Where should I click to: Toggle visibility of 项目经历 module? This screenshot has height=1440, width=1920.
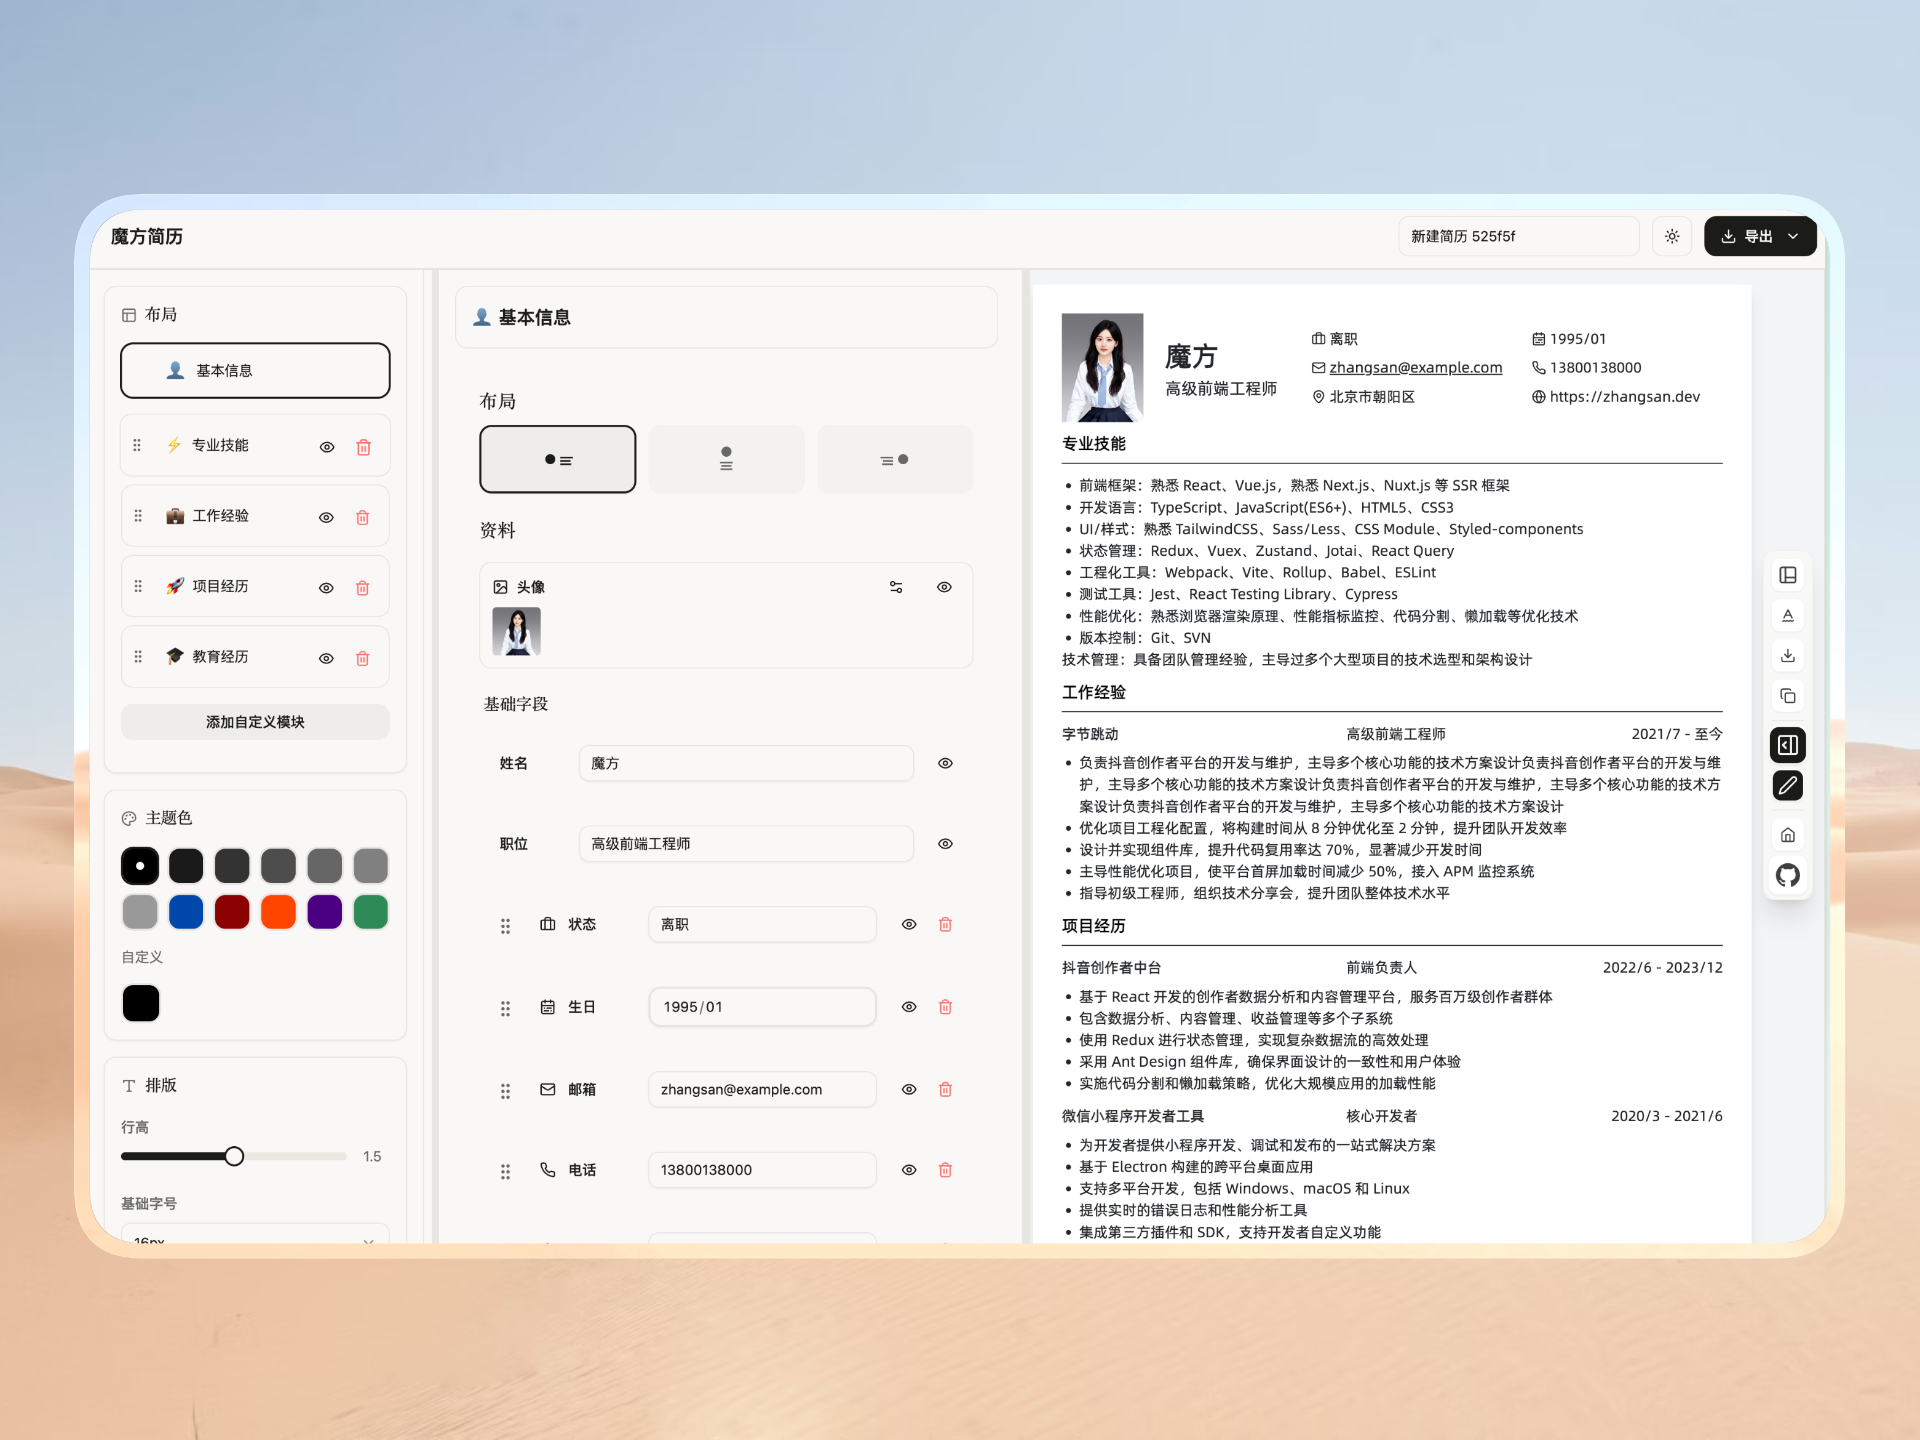tap(326, 588)
